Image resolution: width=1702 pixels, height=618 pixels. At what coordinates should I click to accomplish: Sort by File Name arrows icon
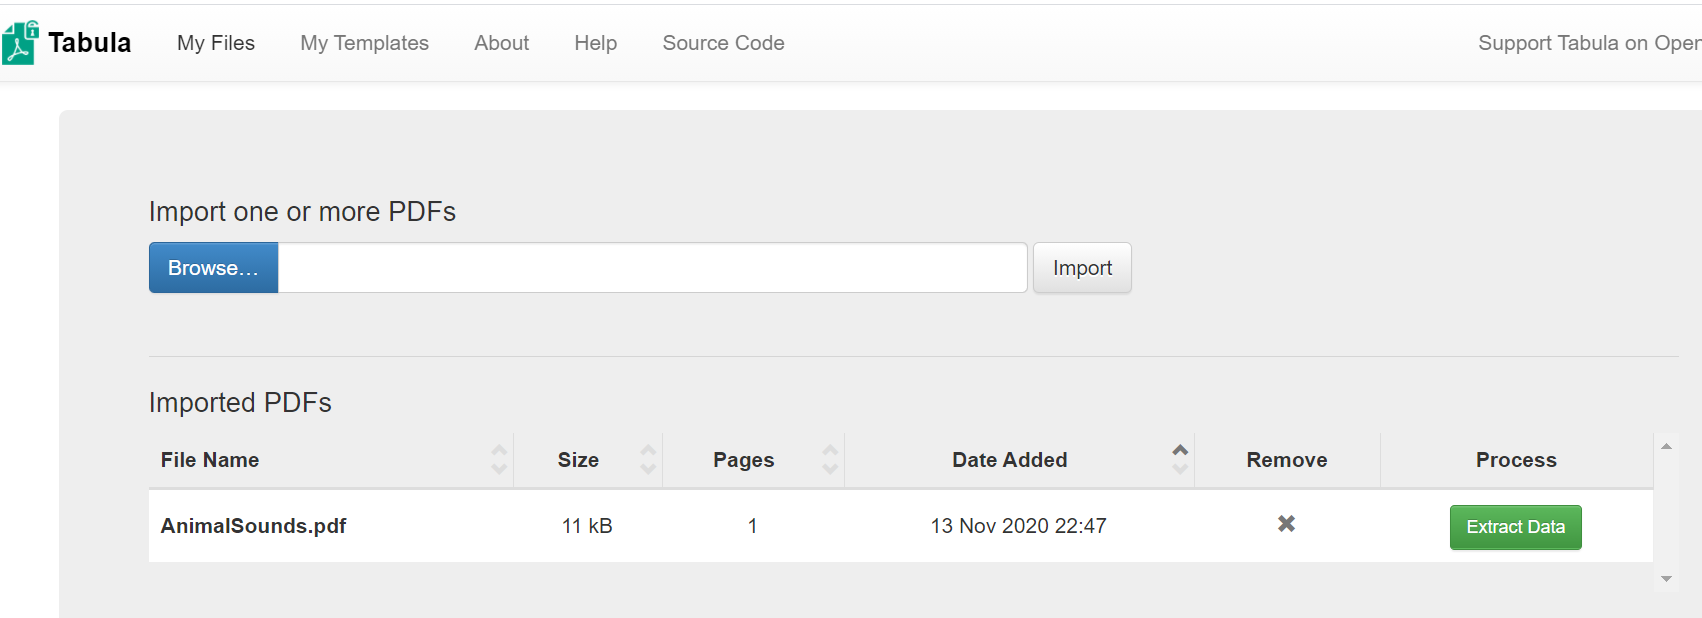[x=499, y=460]
